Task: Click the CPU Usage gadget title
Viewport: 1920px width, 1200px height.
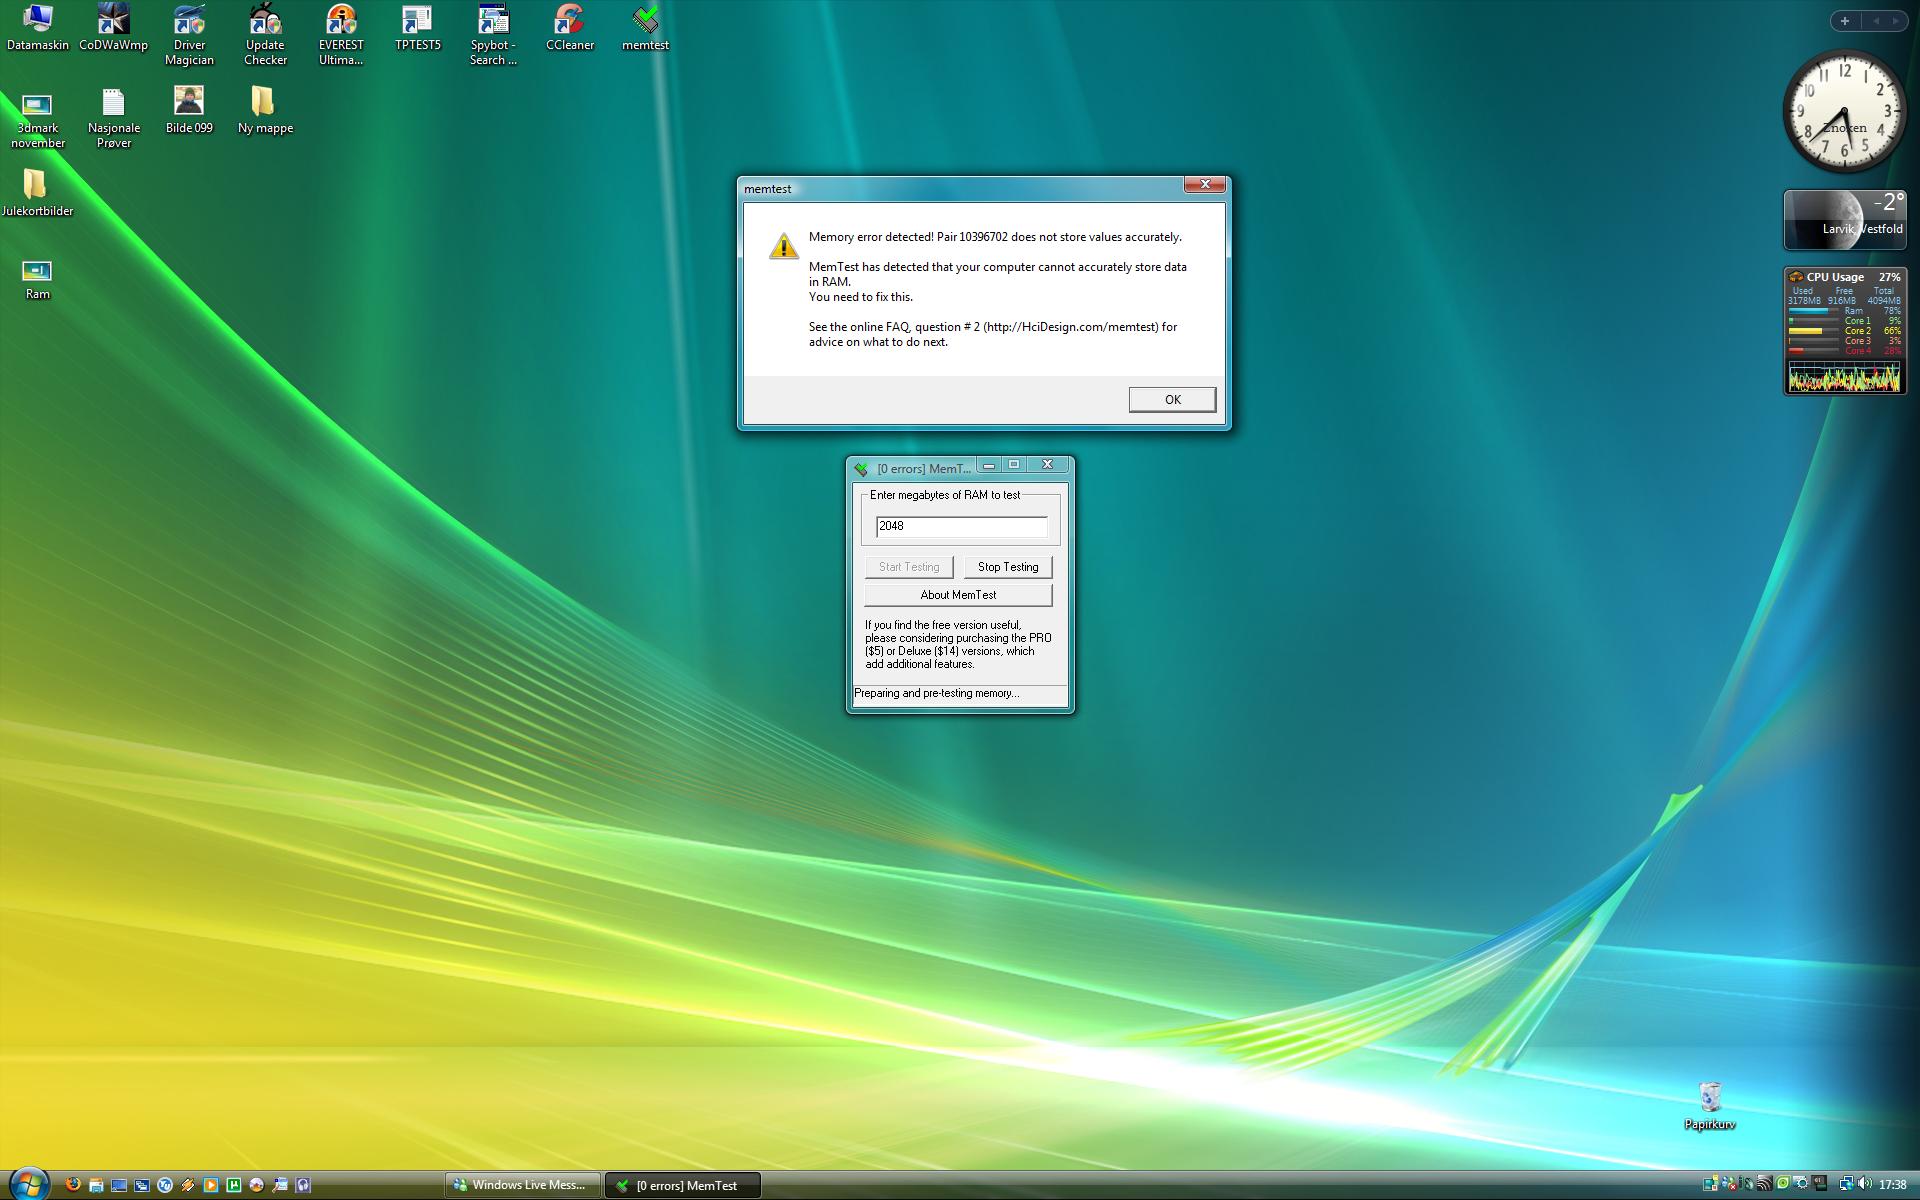Action: 1834,277
